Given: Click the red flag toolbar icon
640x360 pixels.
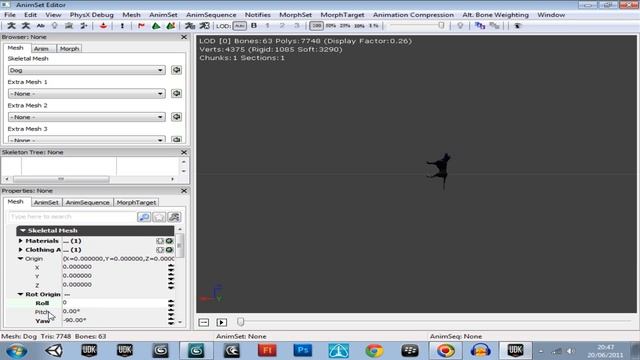Looking at the screenshot, I should (x=141, y=26).
